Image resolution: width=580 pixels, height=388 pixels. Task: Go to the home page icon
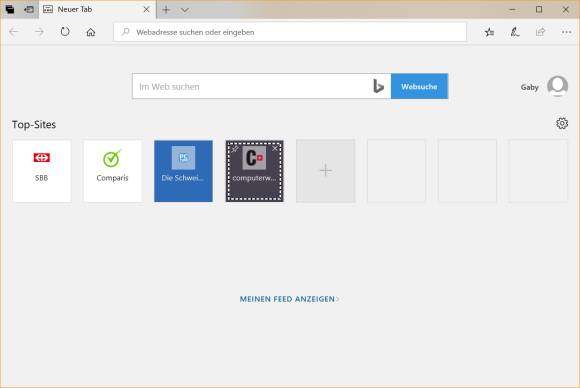pos(91,32)
